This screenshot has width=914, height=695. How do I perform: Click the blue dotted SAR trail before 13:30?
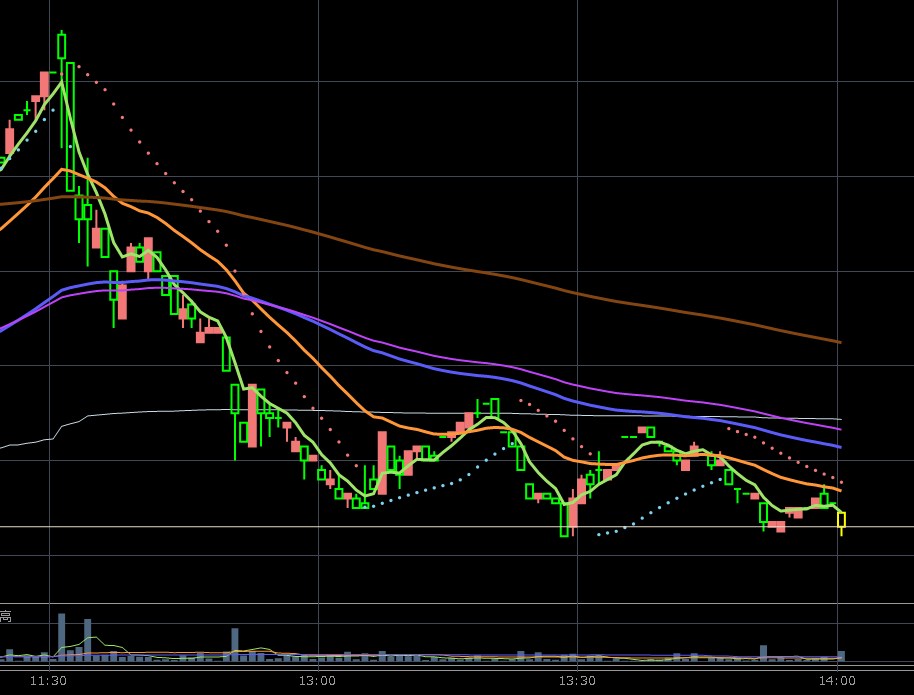click(x=450, y=482)
